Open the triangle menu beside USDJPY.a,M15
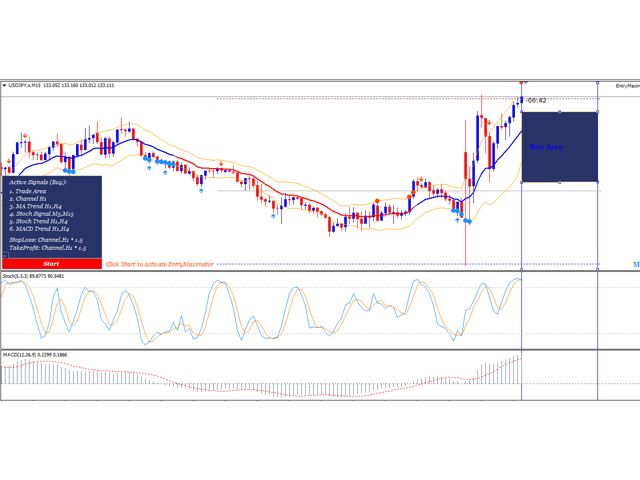The width and height of the screenshot is (640, 480). click(x=4, y=86)
